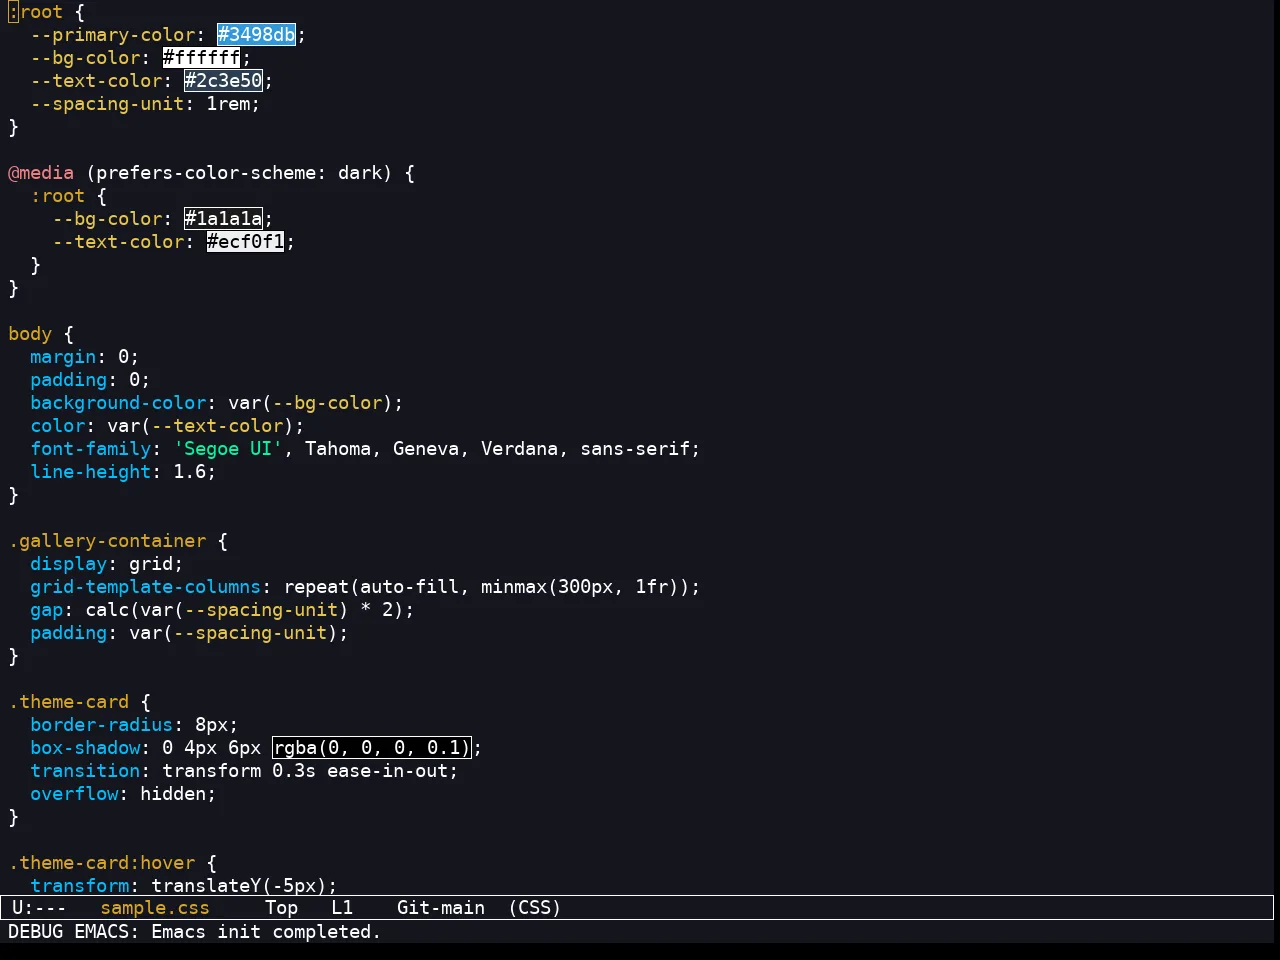Click the font-family property name
This screenshot has width=1280, height=960.
pyautogui.click(x=90, y=449)
